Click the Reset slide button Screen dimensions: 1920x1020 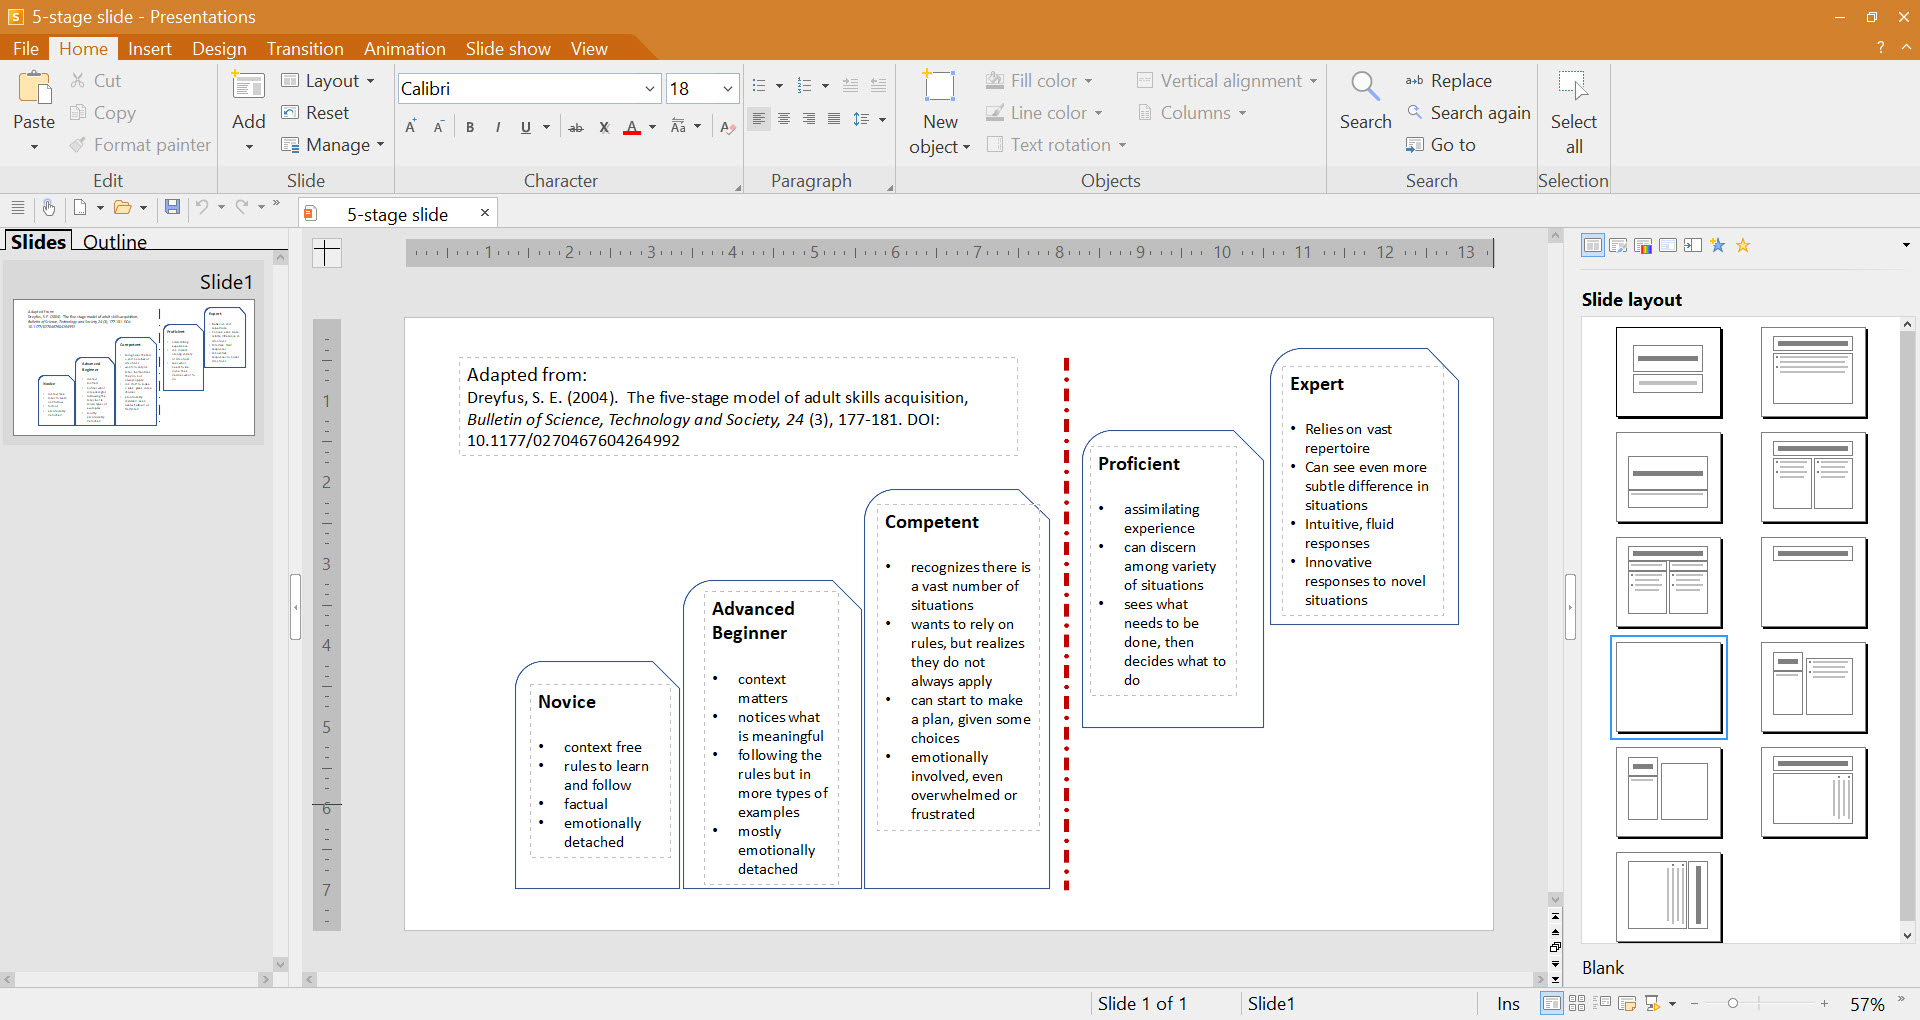click(x=316, y=113)
